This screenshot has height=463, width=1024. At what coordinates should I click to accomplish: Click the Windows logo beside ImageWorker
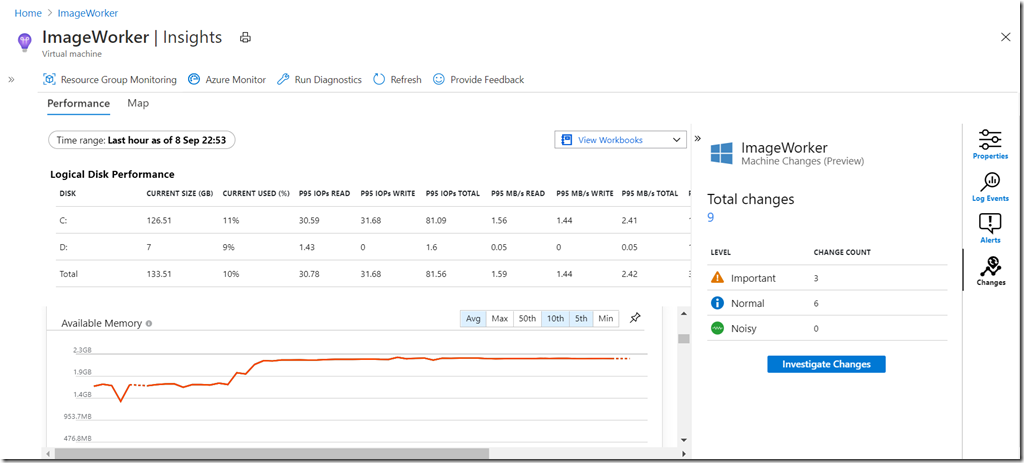(x=722, y=154)
